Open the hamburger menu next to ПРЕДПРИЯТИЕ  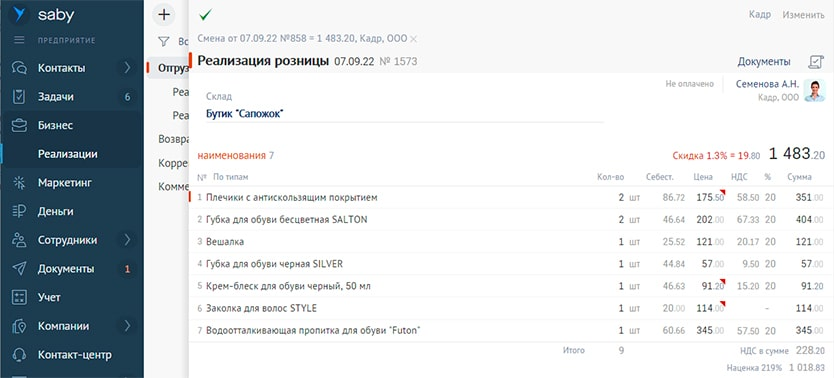coord(19,40)
